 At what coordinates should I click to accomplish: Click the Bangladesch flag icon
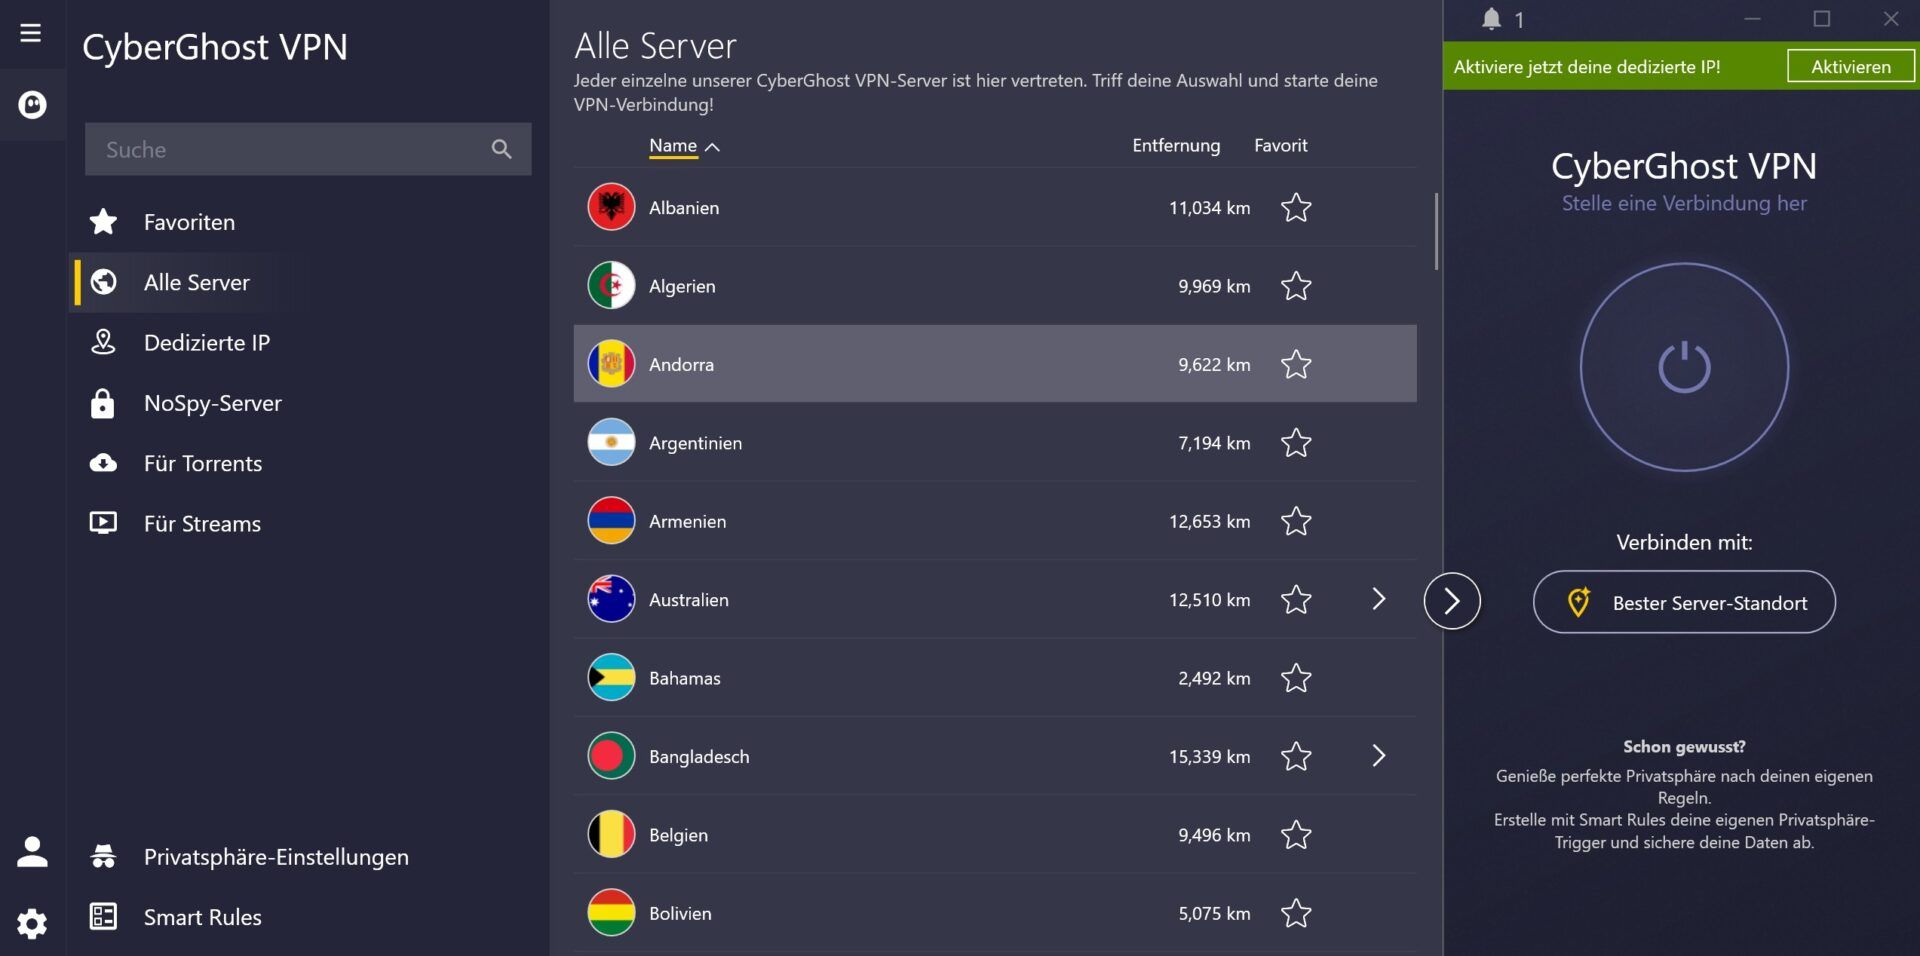[x=611, y=757]
